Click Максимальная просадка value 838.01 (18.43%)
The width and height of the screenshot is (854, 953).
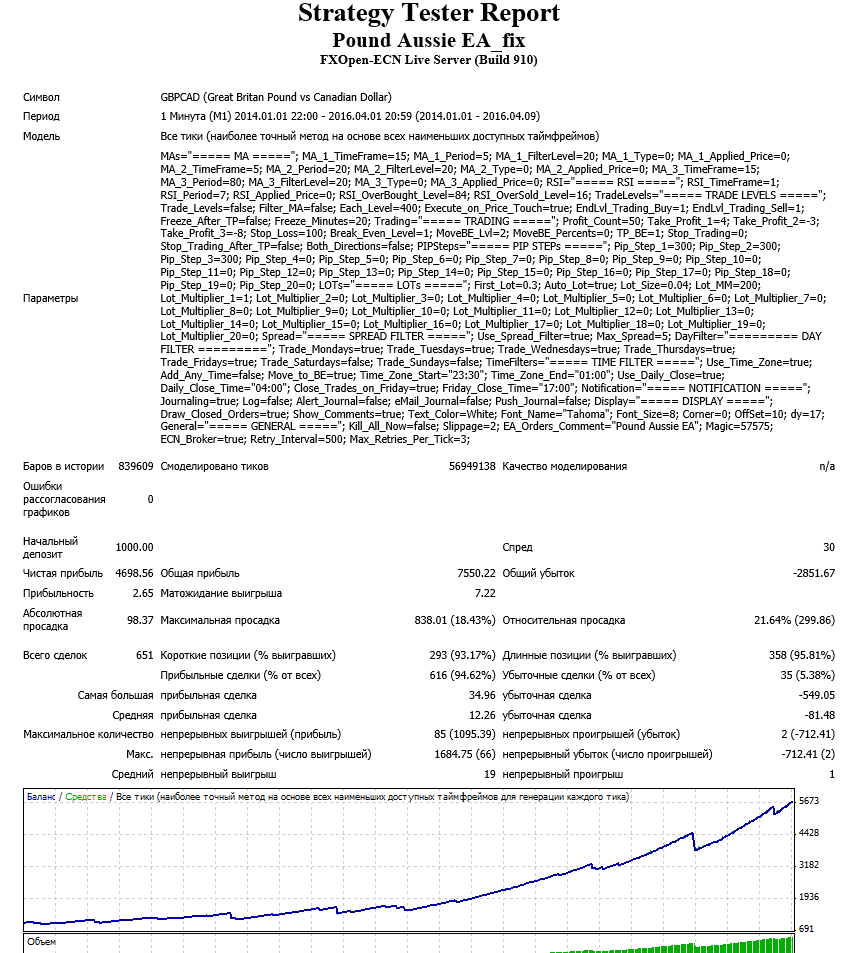point(455,620)
